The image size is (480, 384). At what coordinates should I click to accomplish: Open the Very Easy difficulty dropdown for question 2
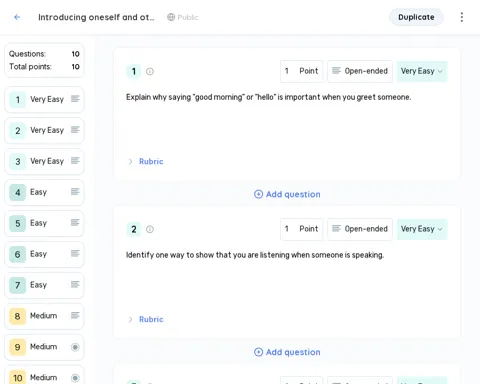(x=422, y=229)
